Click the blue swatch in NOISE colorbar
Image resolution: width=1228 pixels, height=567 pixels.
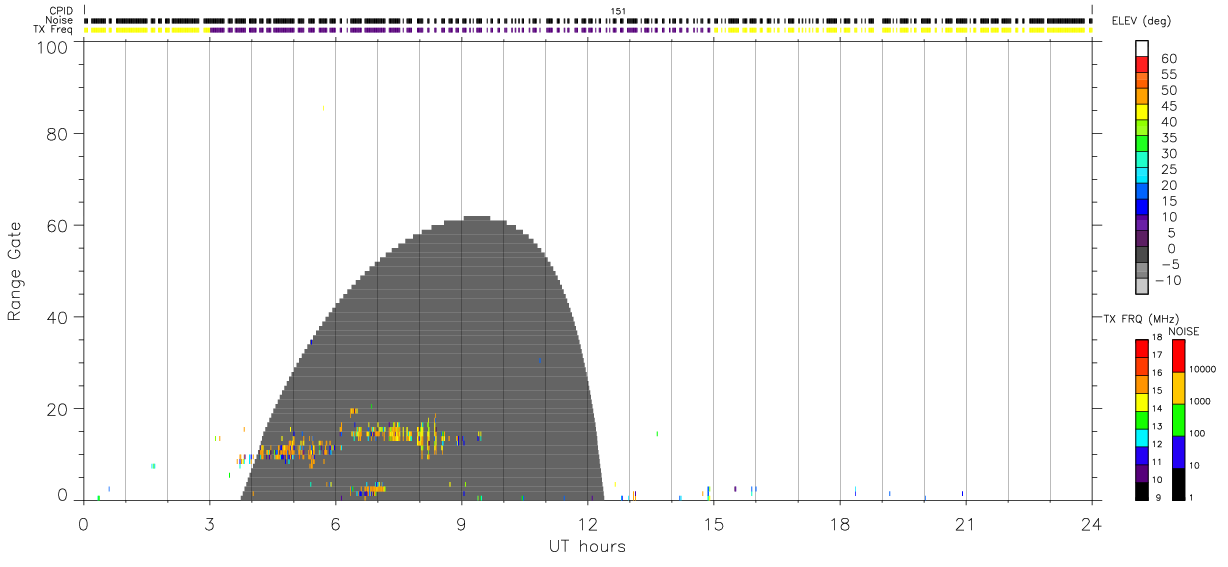pyautogui.click(x=1178, y=452)
